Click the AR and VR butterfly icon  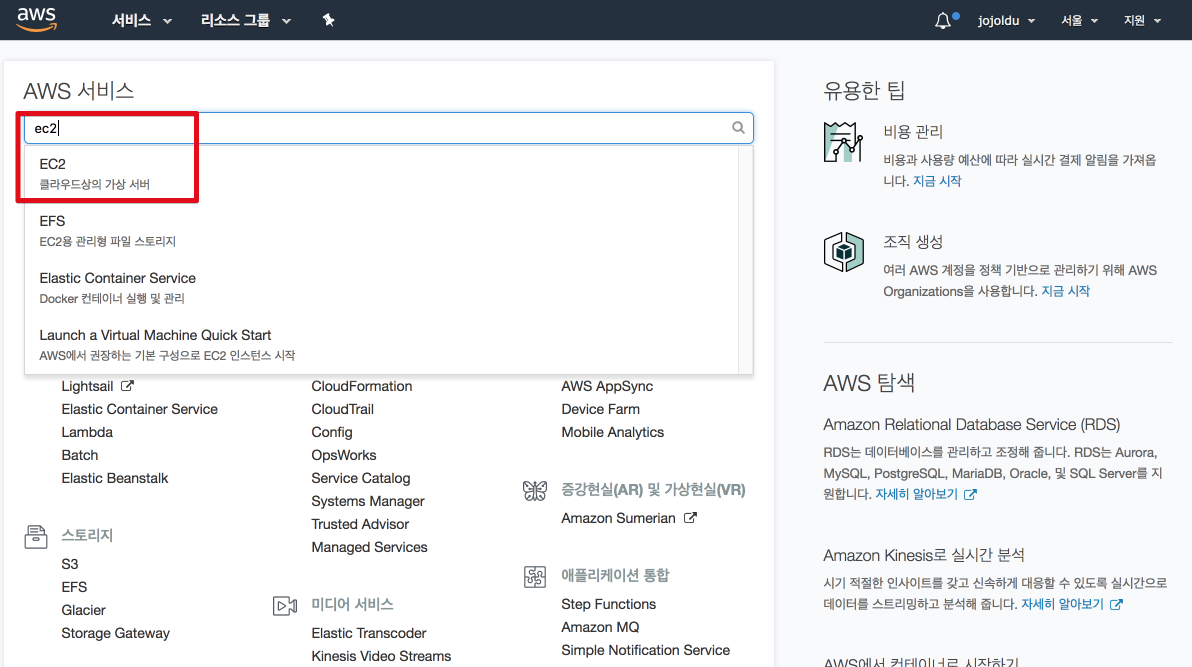pos(534,491)
